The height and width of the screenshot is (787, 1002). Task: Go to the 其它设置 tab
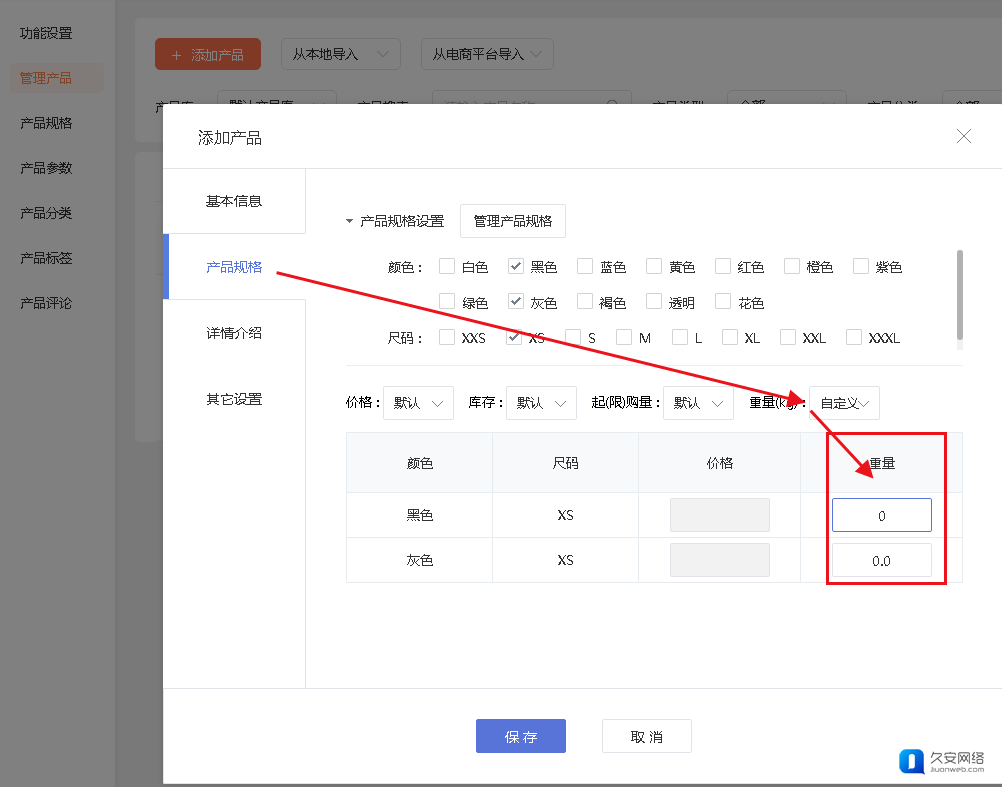[x=234, y=399]
